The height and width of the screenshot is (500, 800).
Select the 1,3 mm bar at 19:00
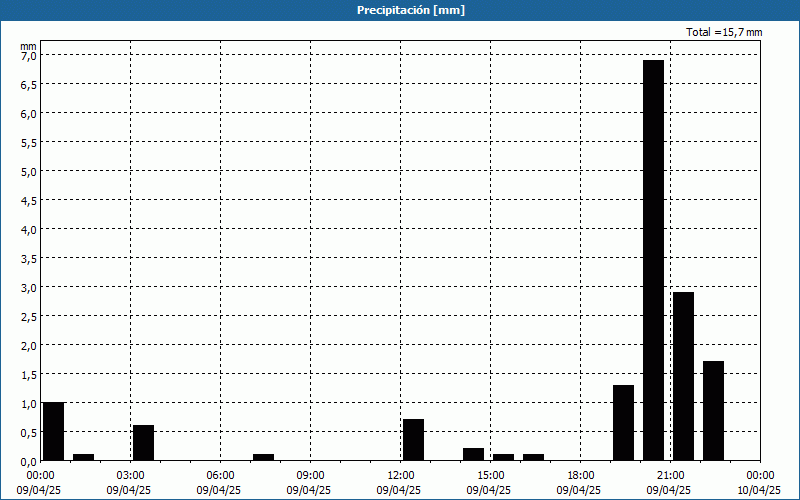coord(623,423)
